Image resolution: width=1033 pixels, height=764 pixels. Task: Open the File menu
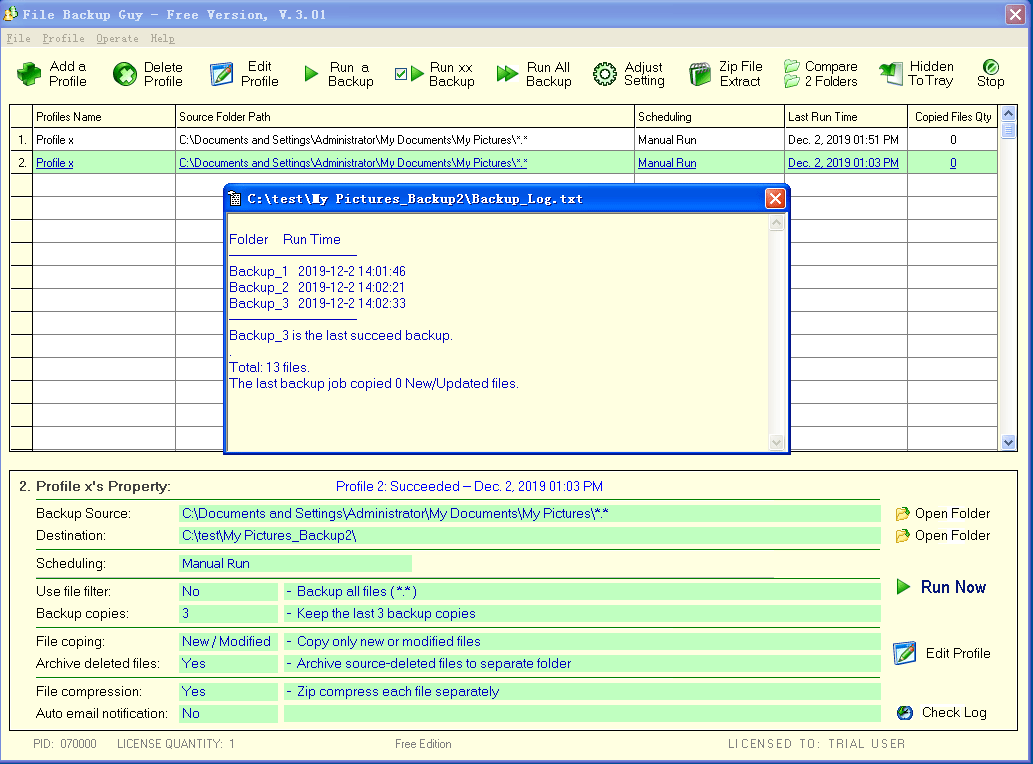[18, 38]
